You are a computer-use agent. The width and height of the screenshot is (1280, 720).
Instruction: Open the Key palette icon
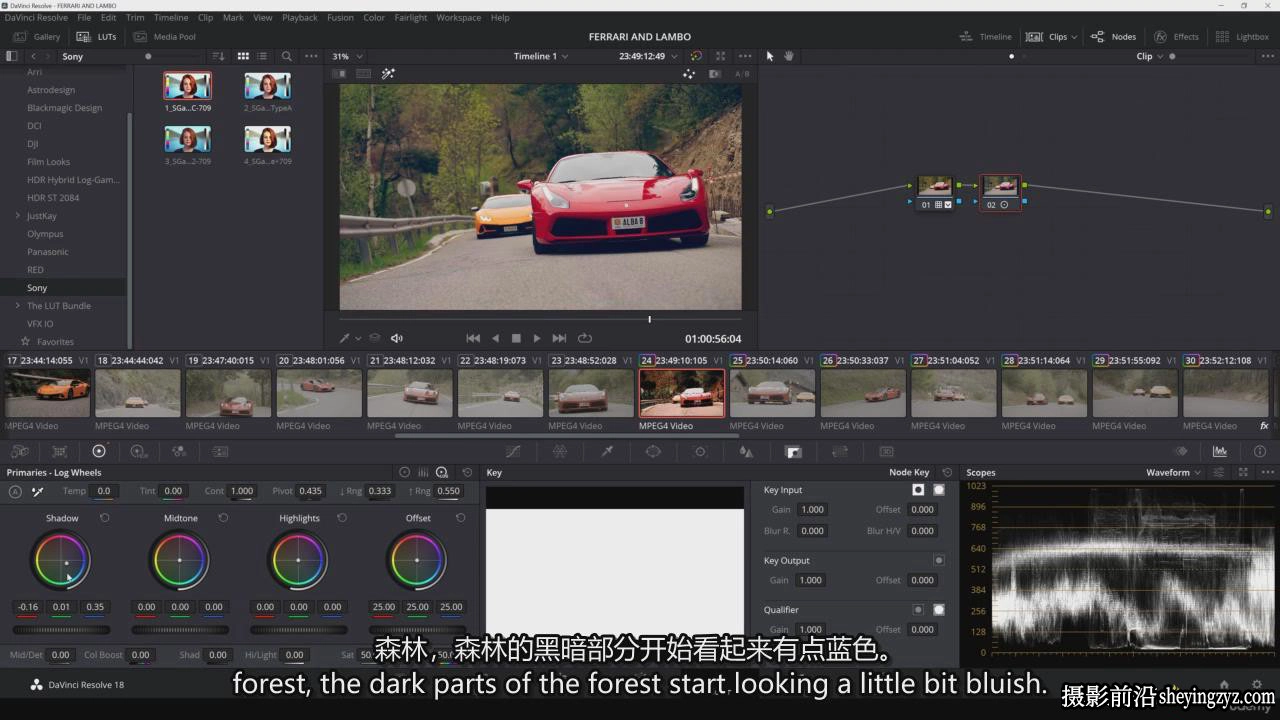[793, 451]
